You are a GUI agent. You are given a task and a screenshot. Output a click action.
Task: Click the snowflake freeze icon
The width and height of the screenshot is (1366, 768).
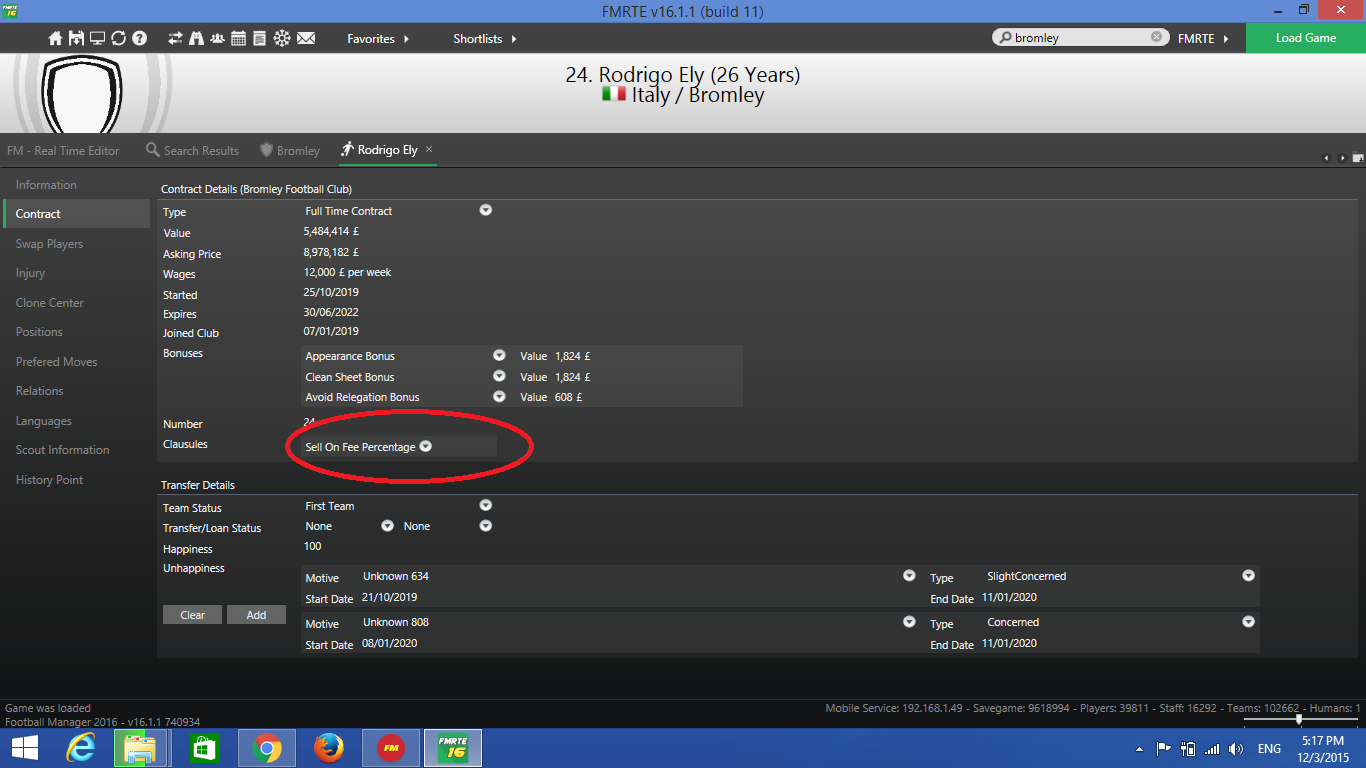tap(281, 38)
